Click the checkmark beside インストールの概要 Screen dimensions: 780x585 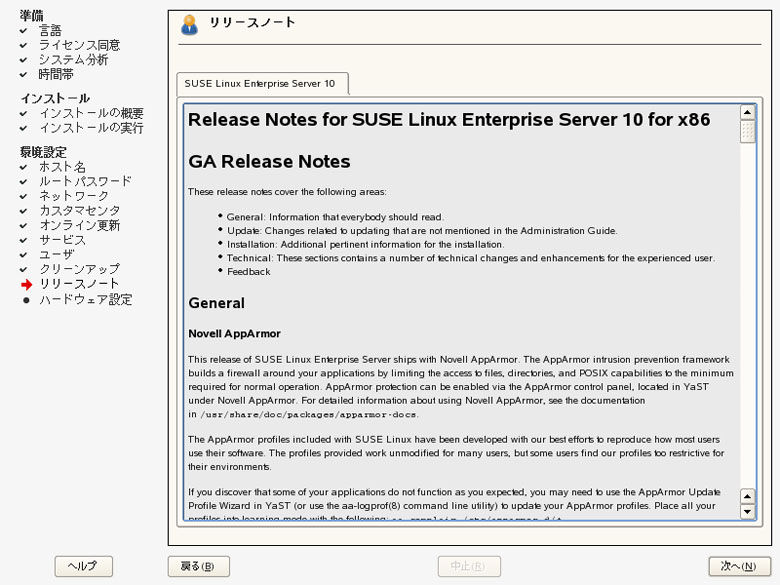click(23, 113)
